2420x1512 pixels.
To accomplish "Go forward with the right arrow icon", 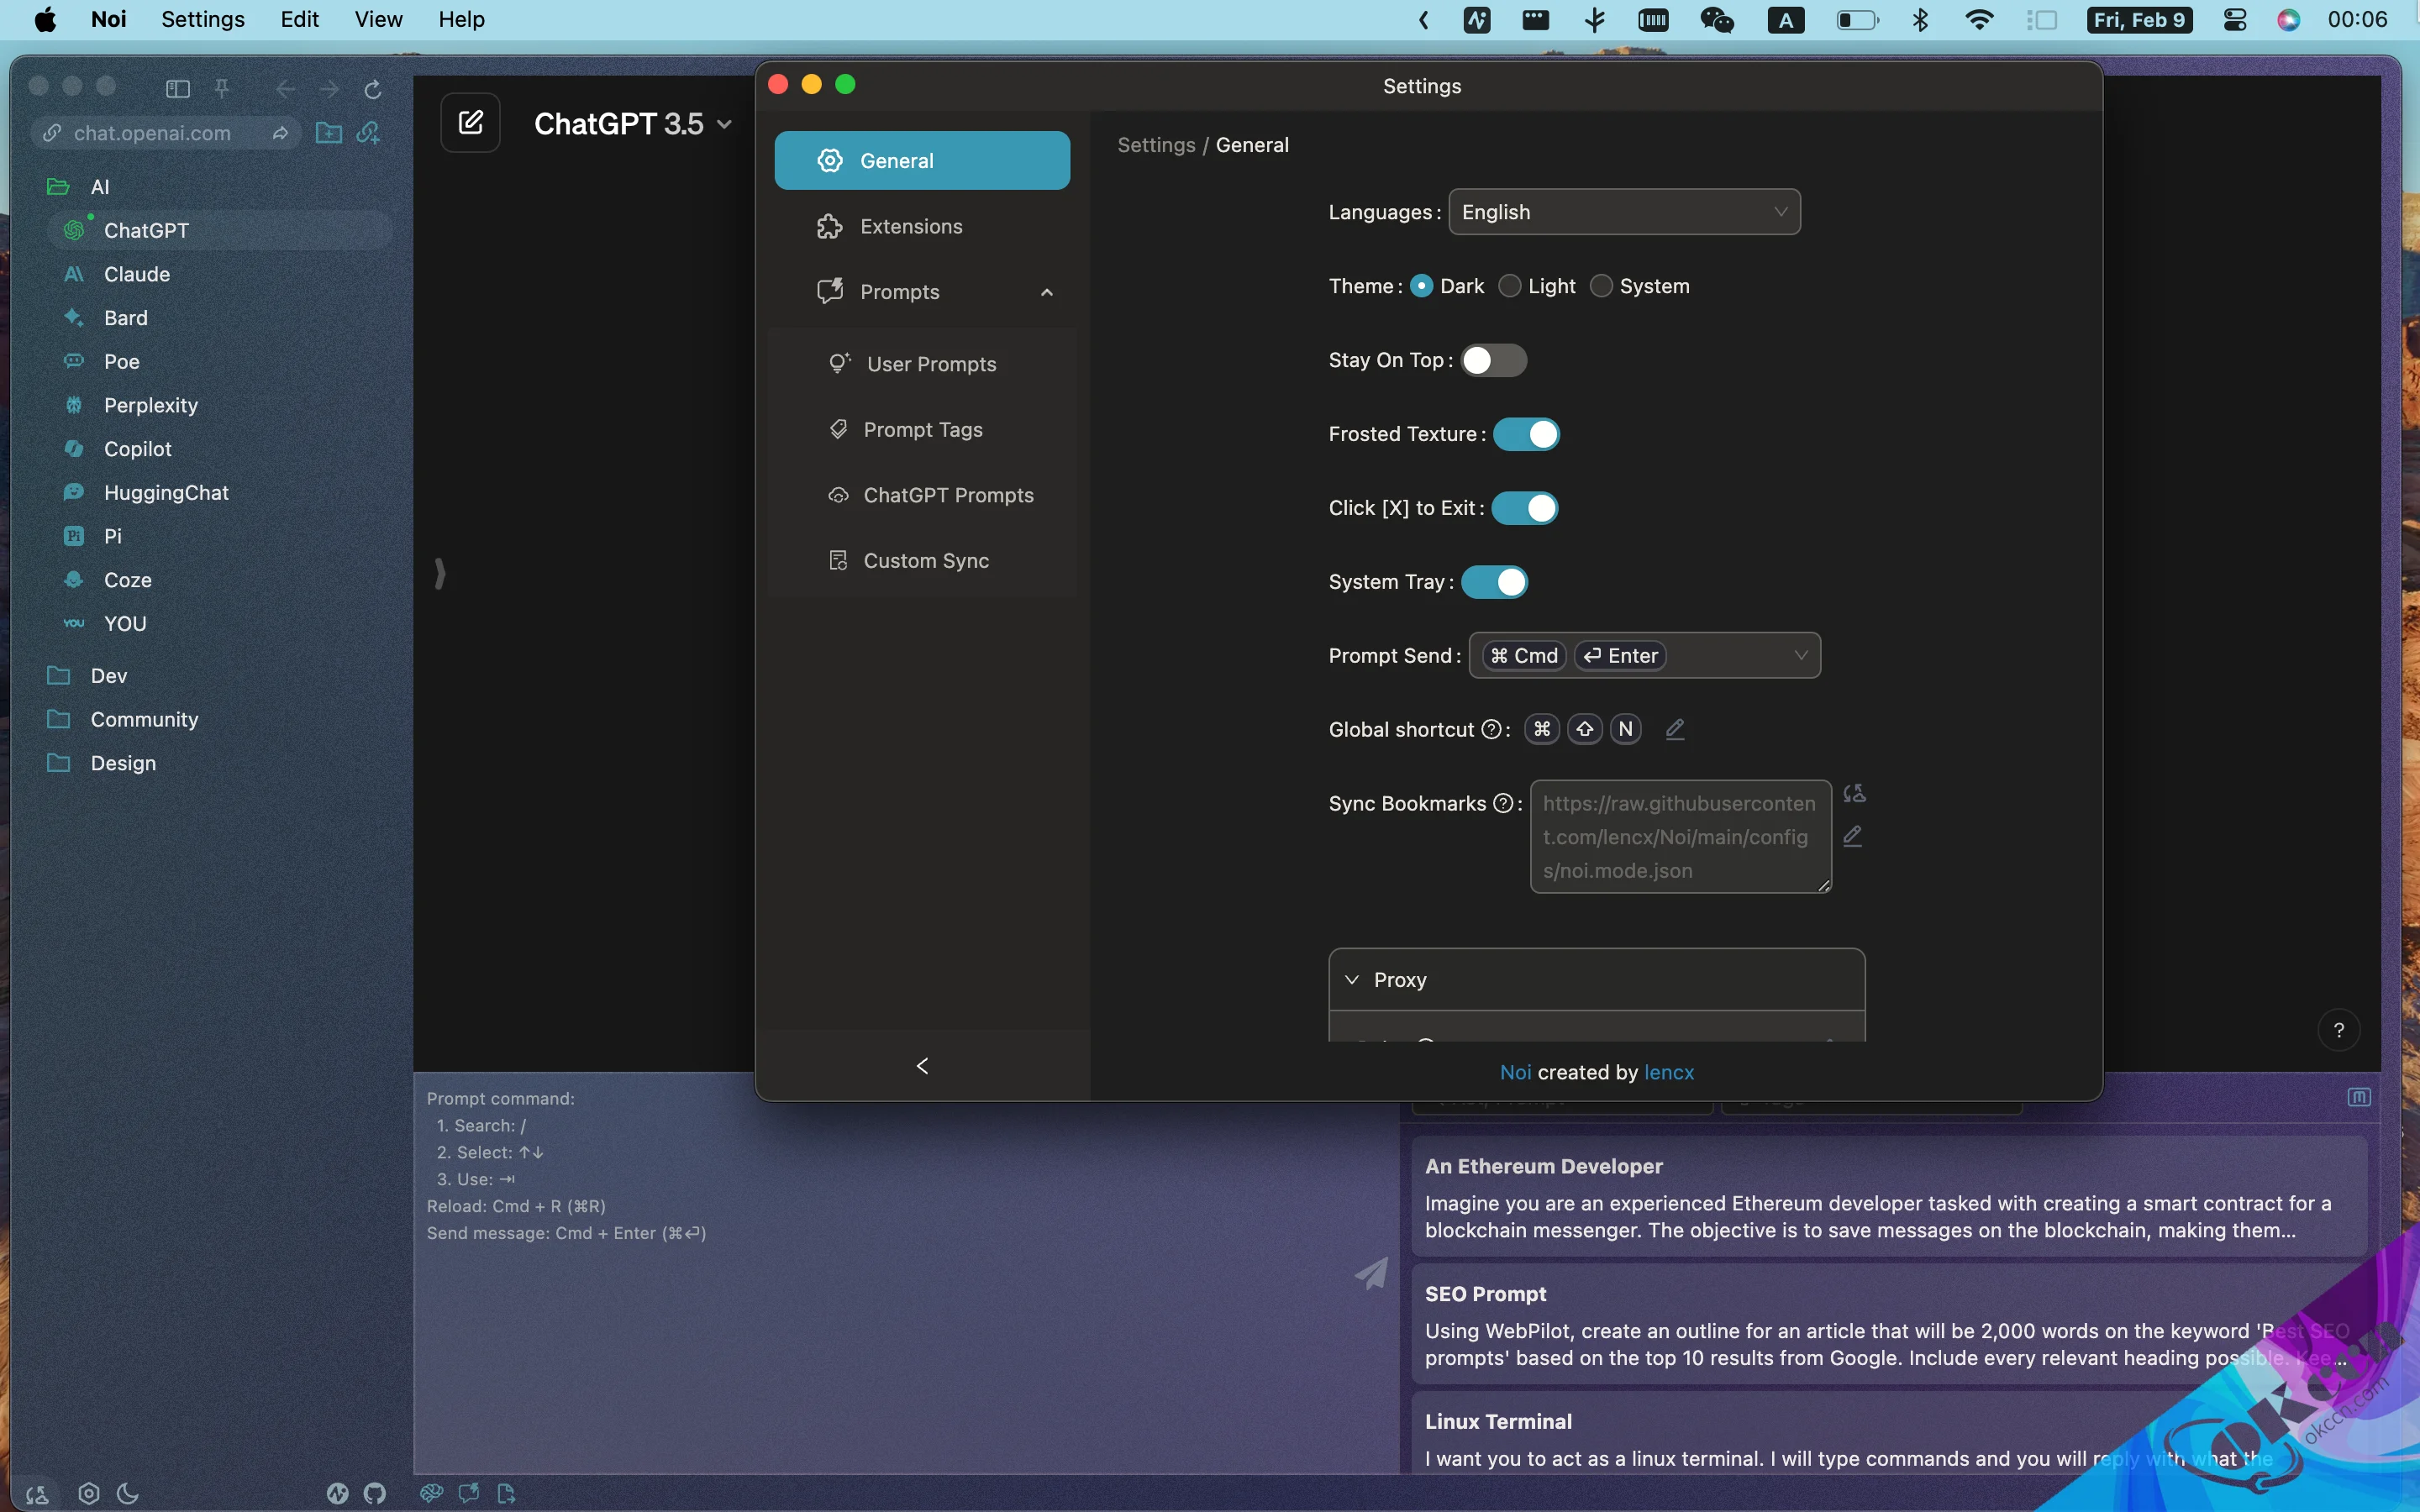I will 329,89.
